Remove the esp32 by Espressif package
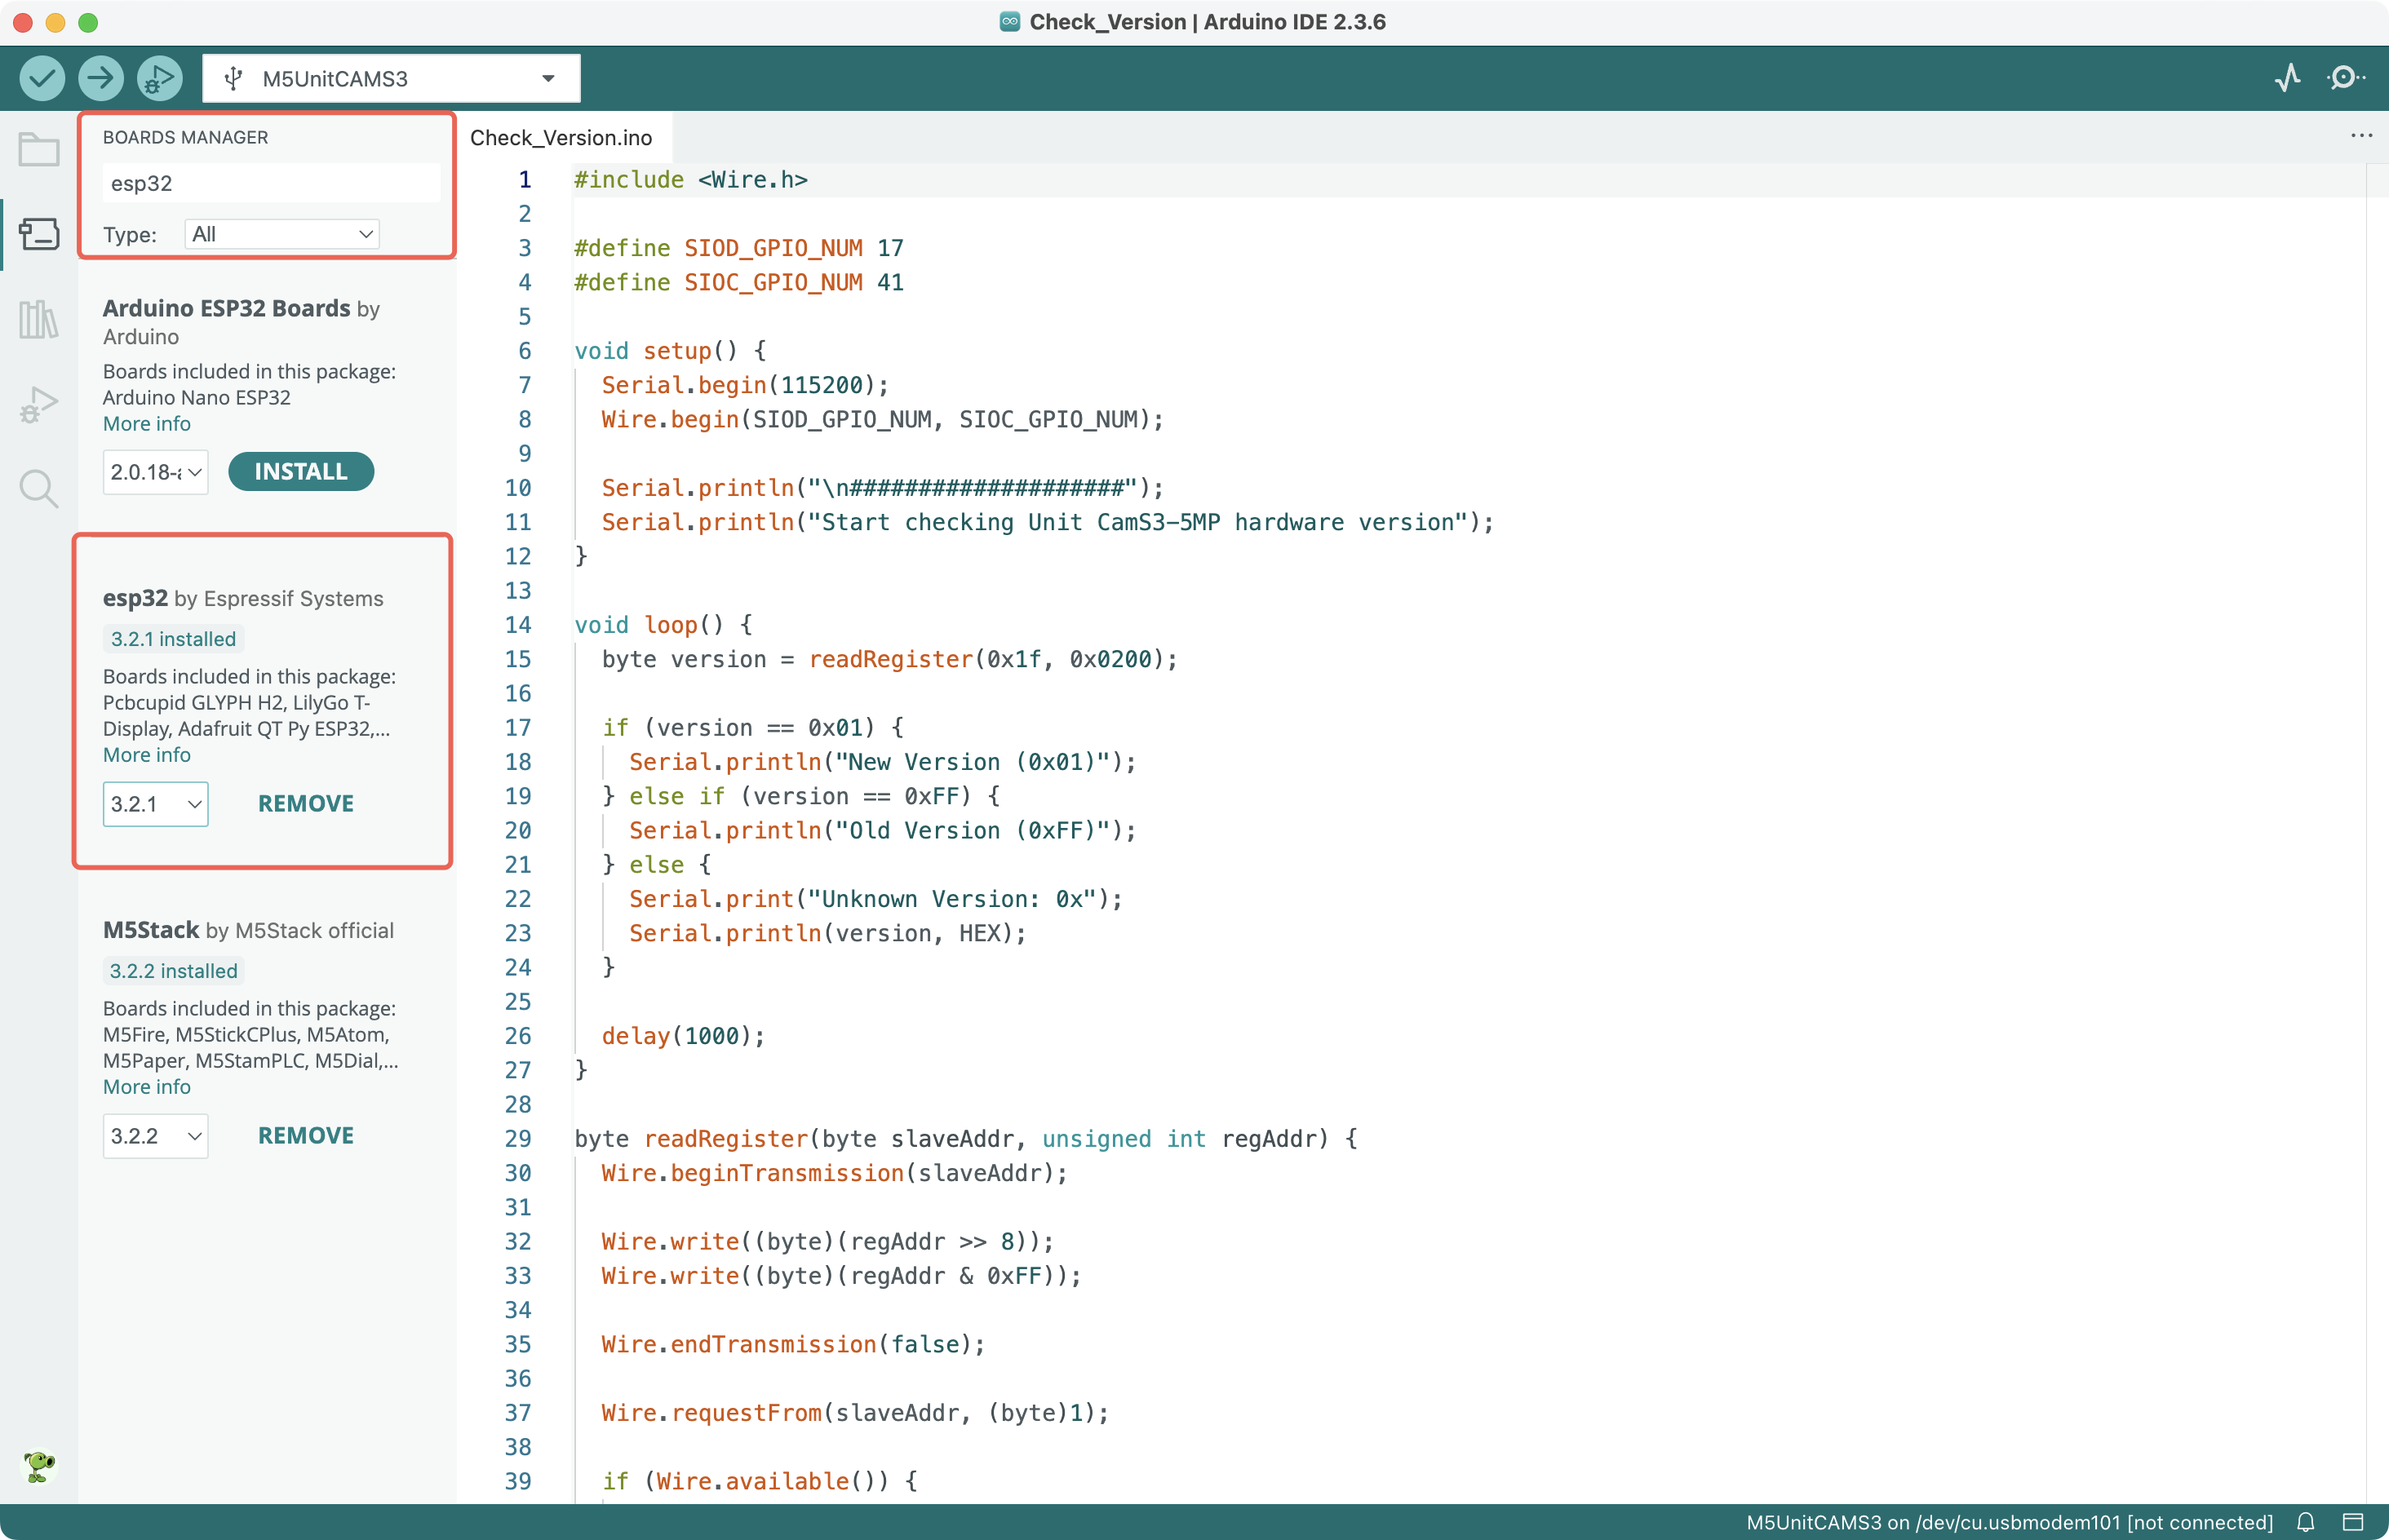This screenshot has height=1540, width=2389. pos(306,804)
